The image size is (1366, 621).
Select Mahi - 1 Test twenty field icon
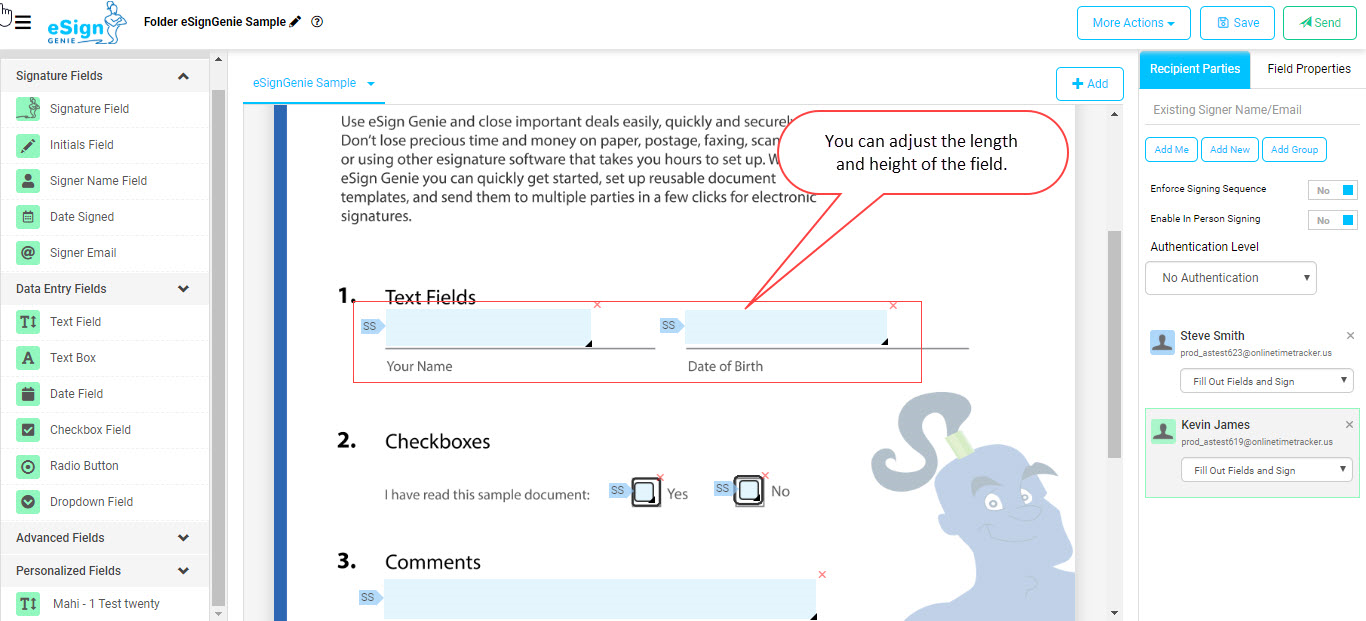tap(28, 604)
